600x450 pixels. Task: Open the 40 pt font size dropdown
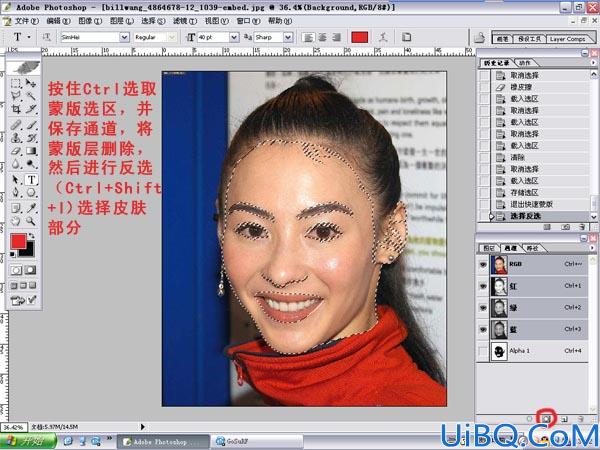(x=234, y=37)
